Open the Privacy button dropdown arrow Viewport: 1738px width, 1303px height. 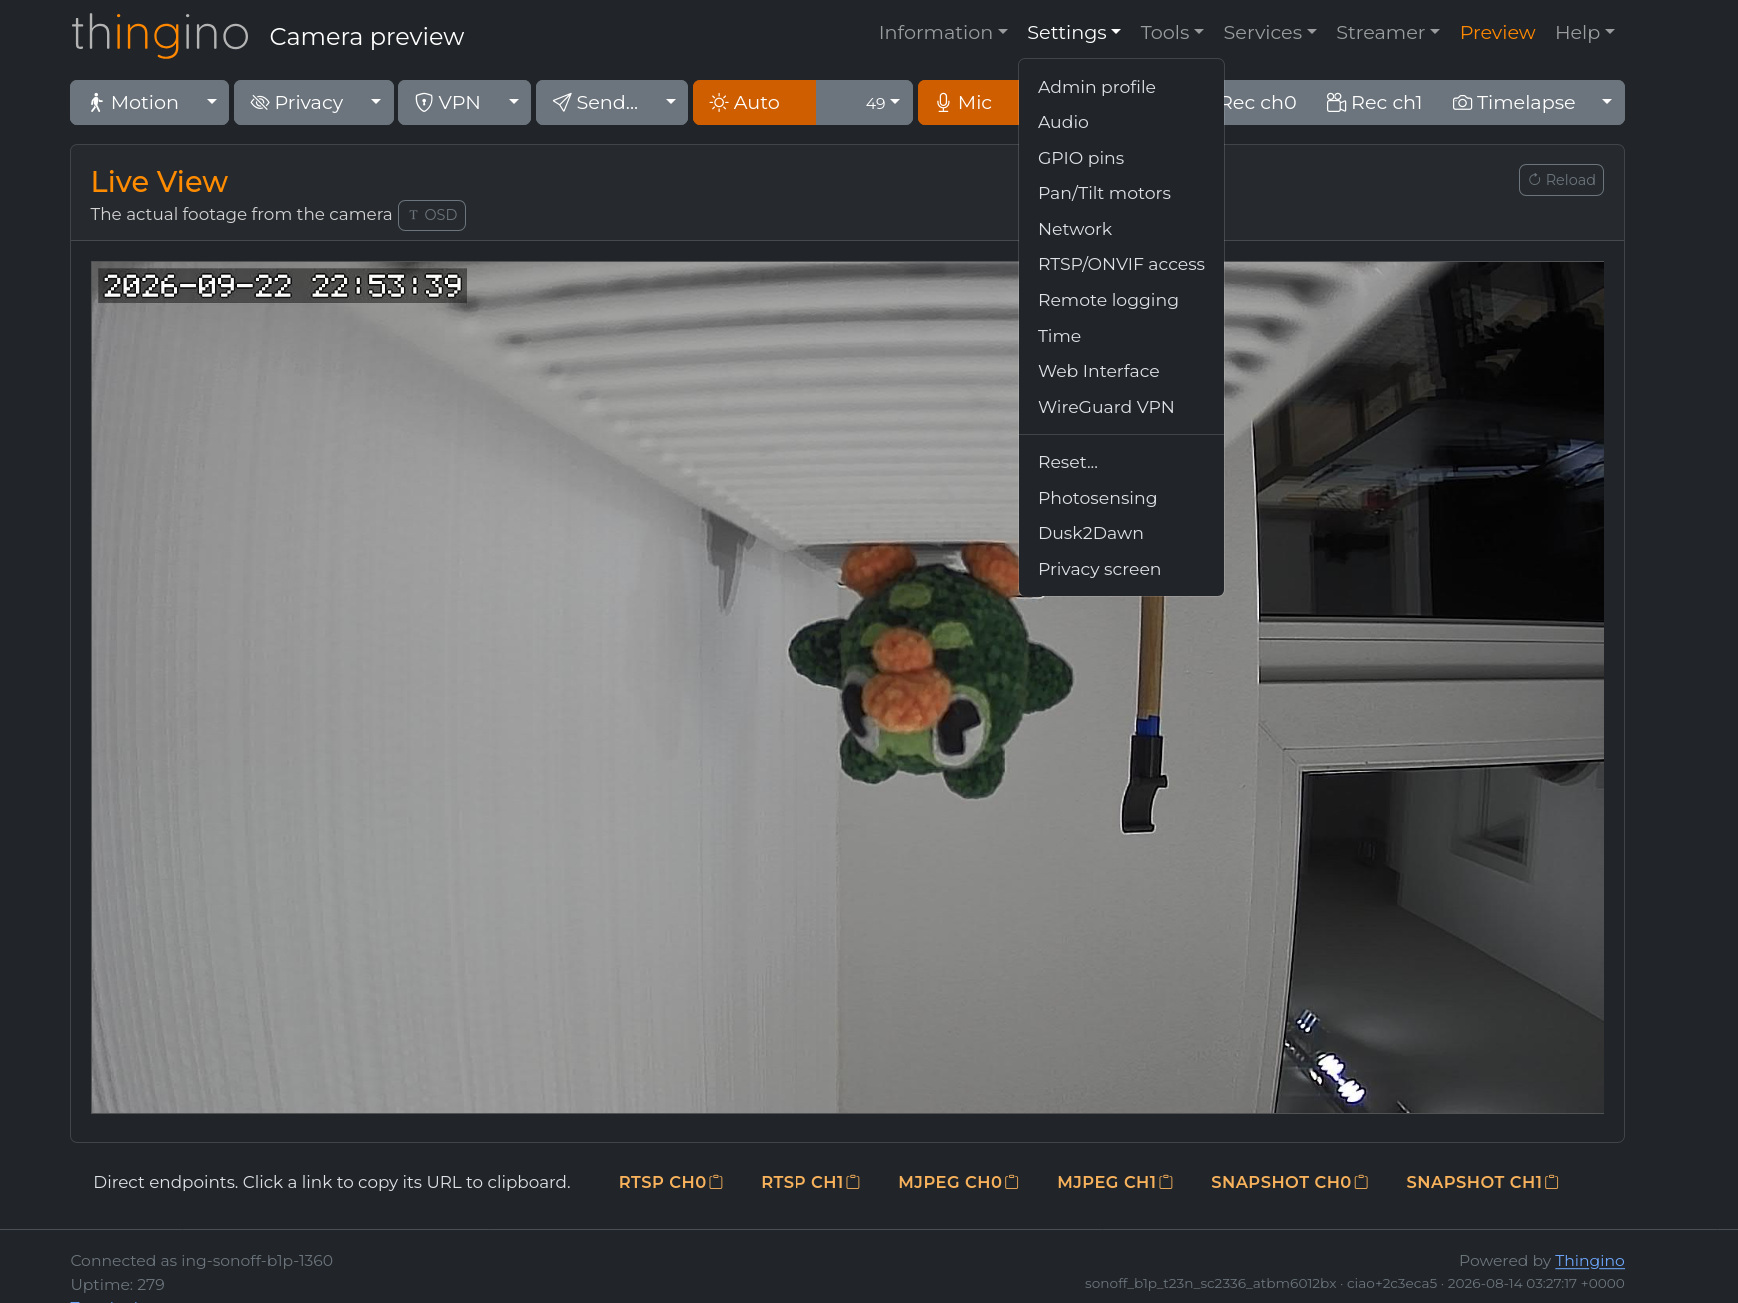376,103
